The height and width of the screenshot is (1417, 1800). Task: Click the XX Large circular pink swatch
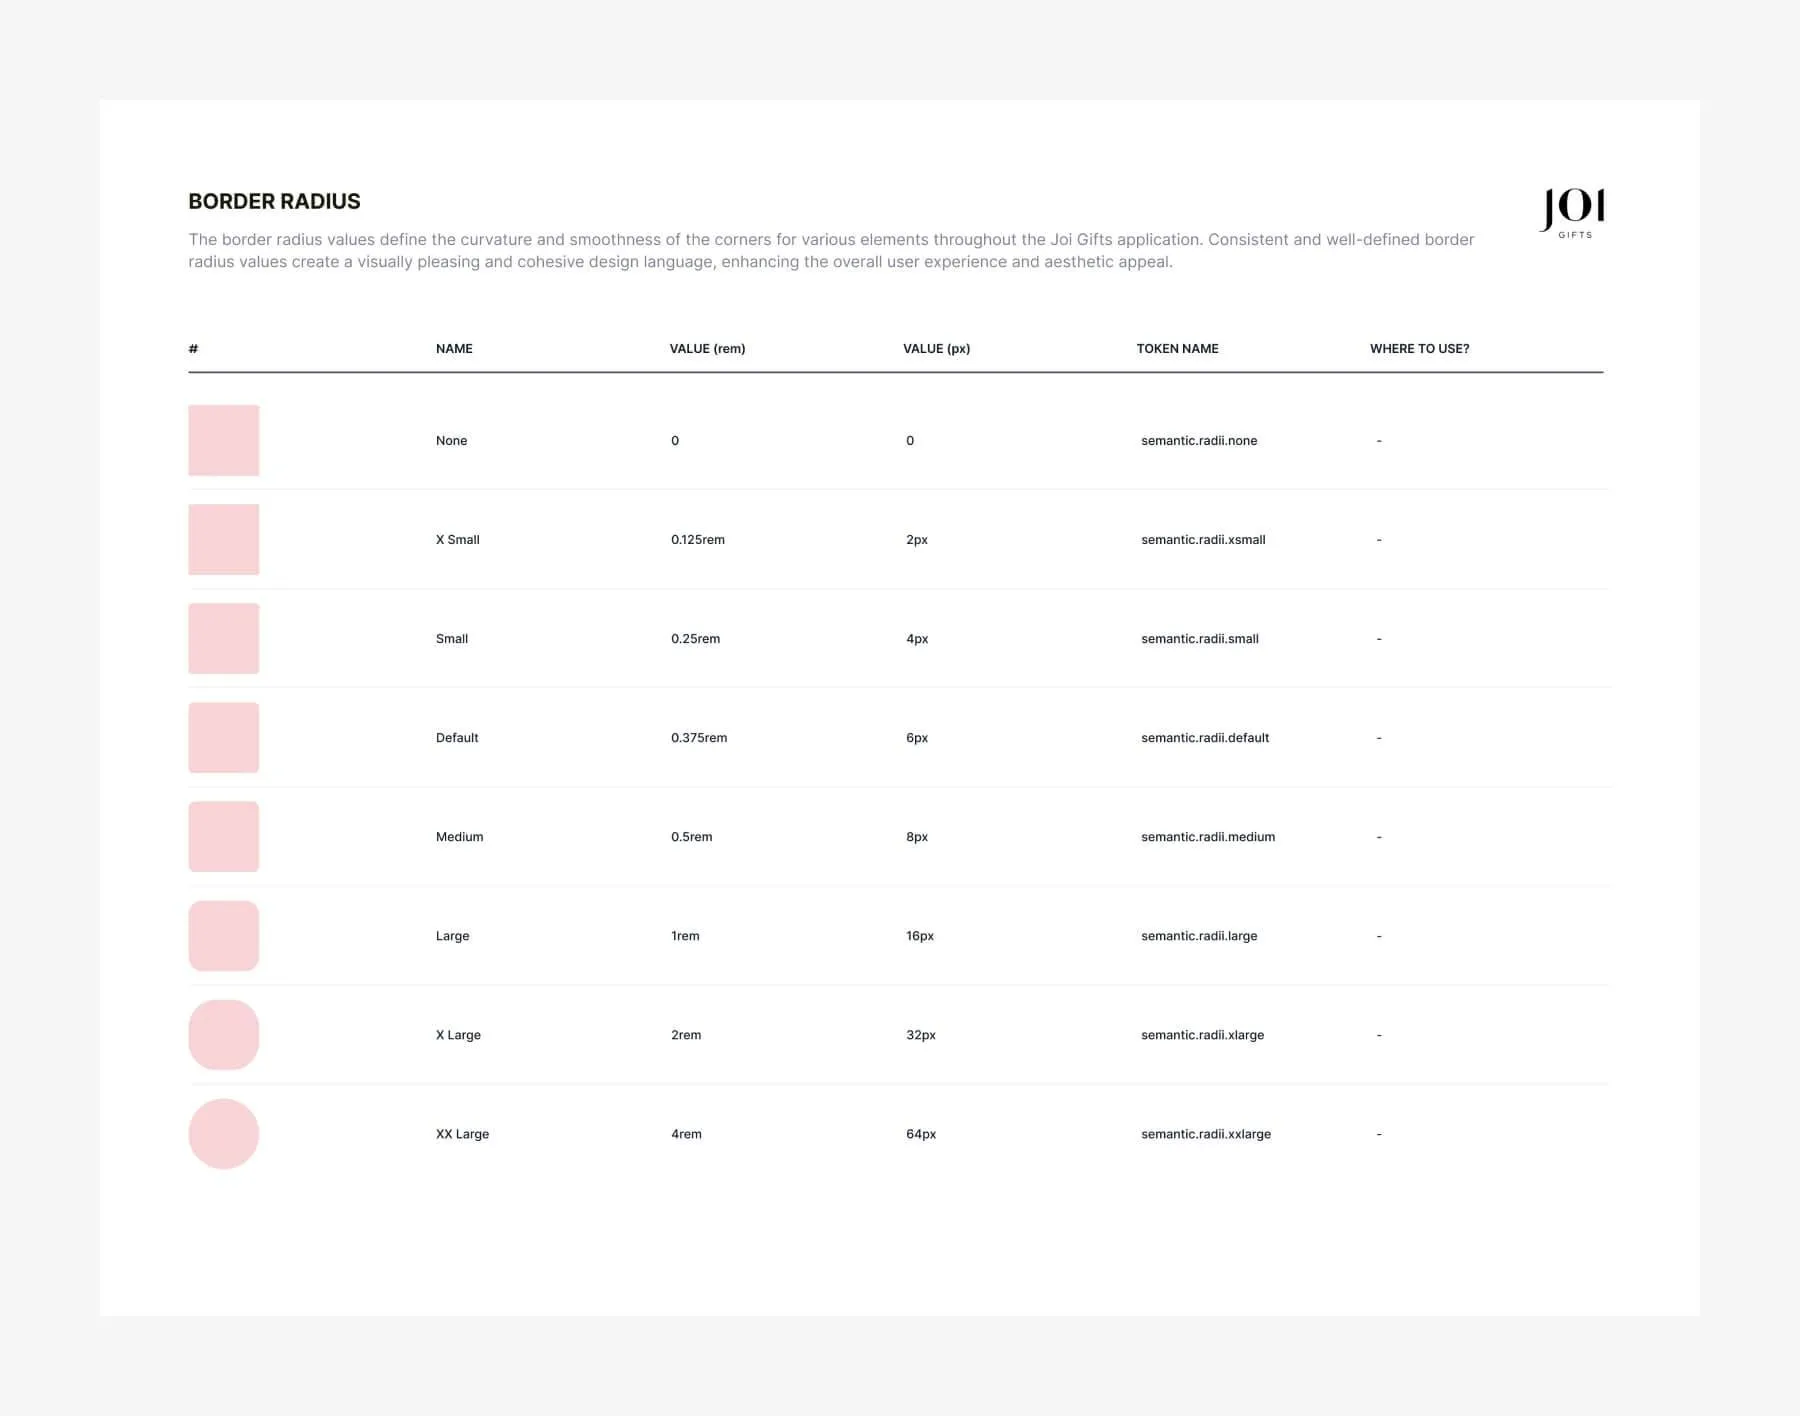(224, 1133)
